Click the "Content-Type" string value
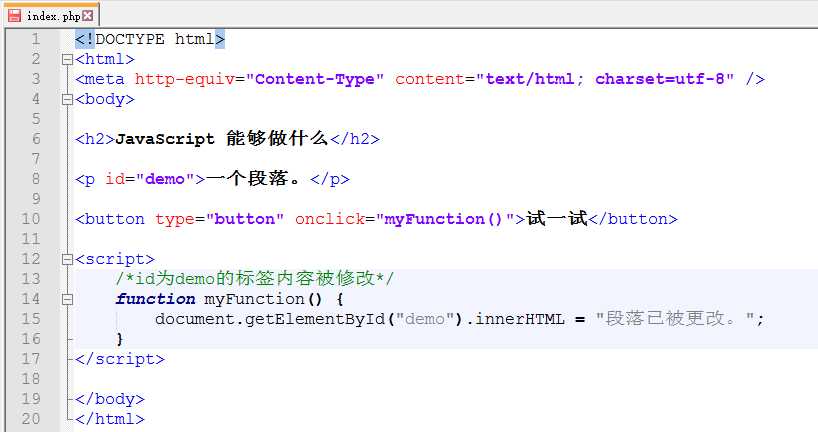 click(315, 79)
